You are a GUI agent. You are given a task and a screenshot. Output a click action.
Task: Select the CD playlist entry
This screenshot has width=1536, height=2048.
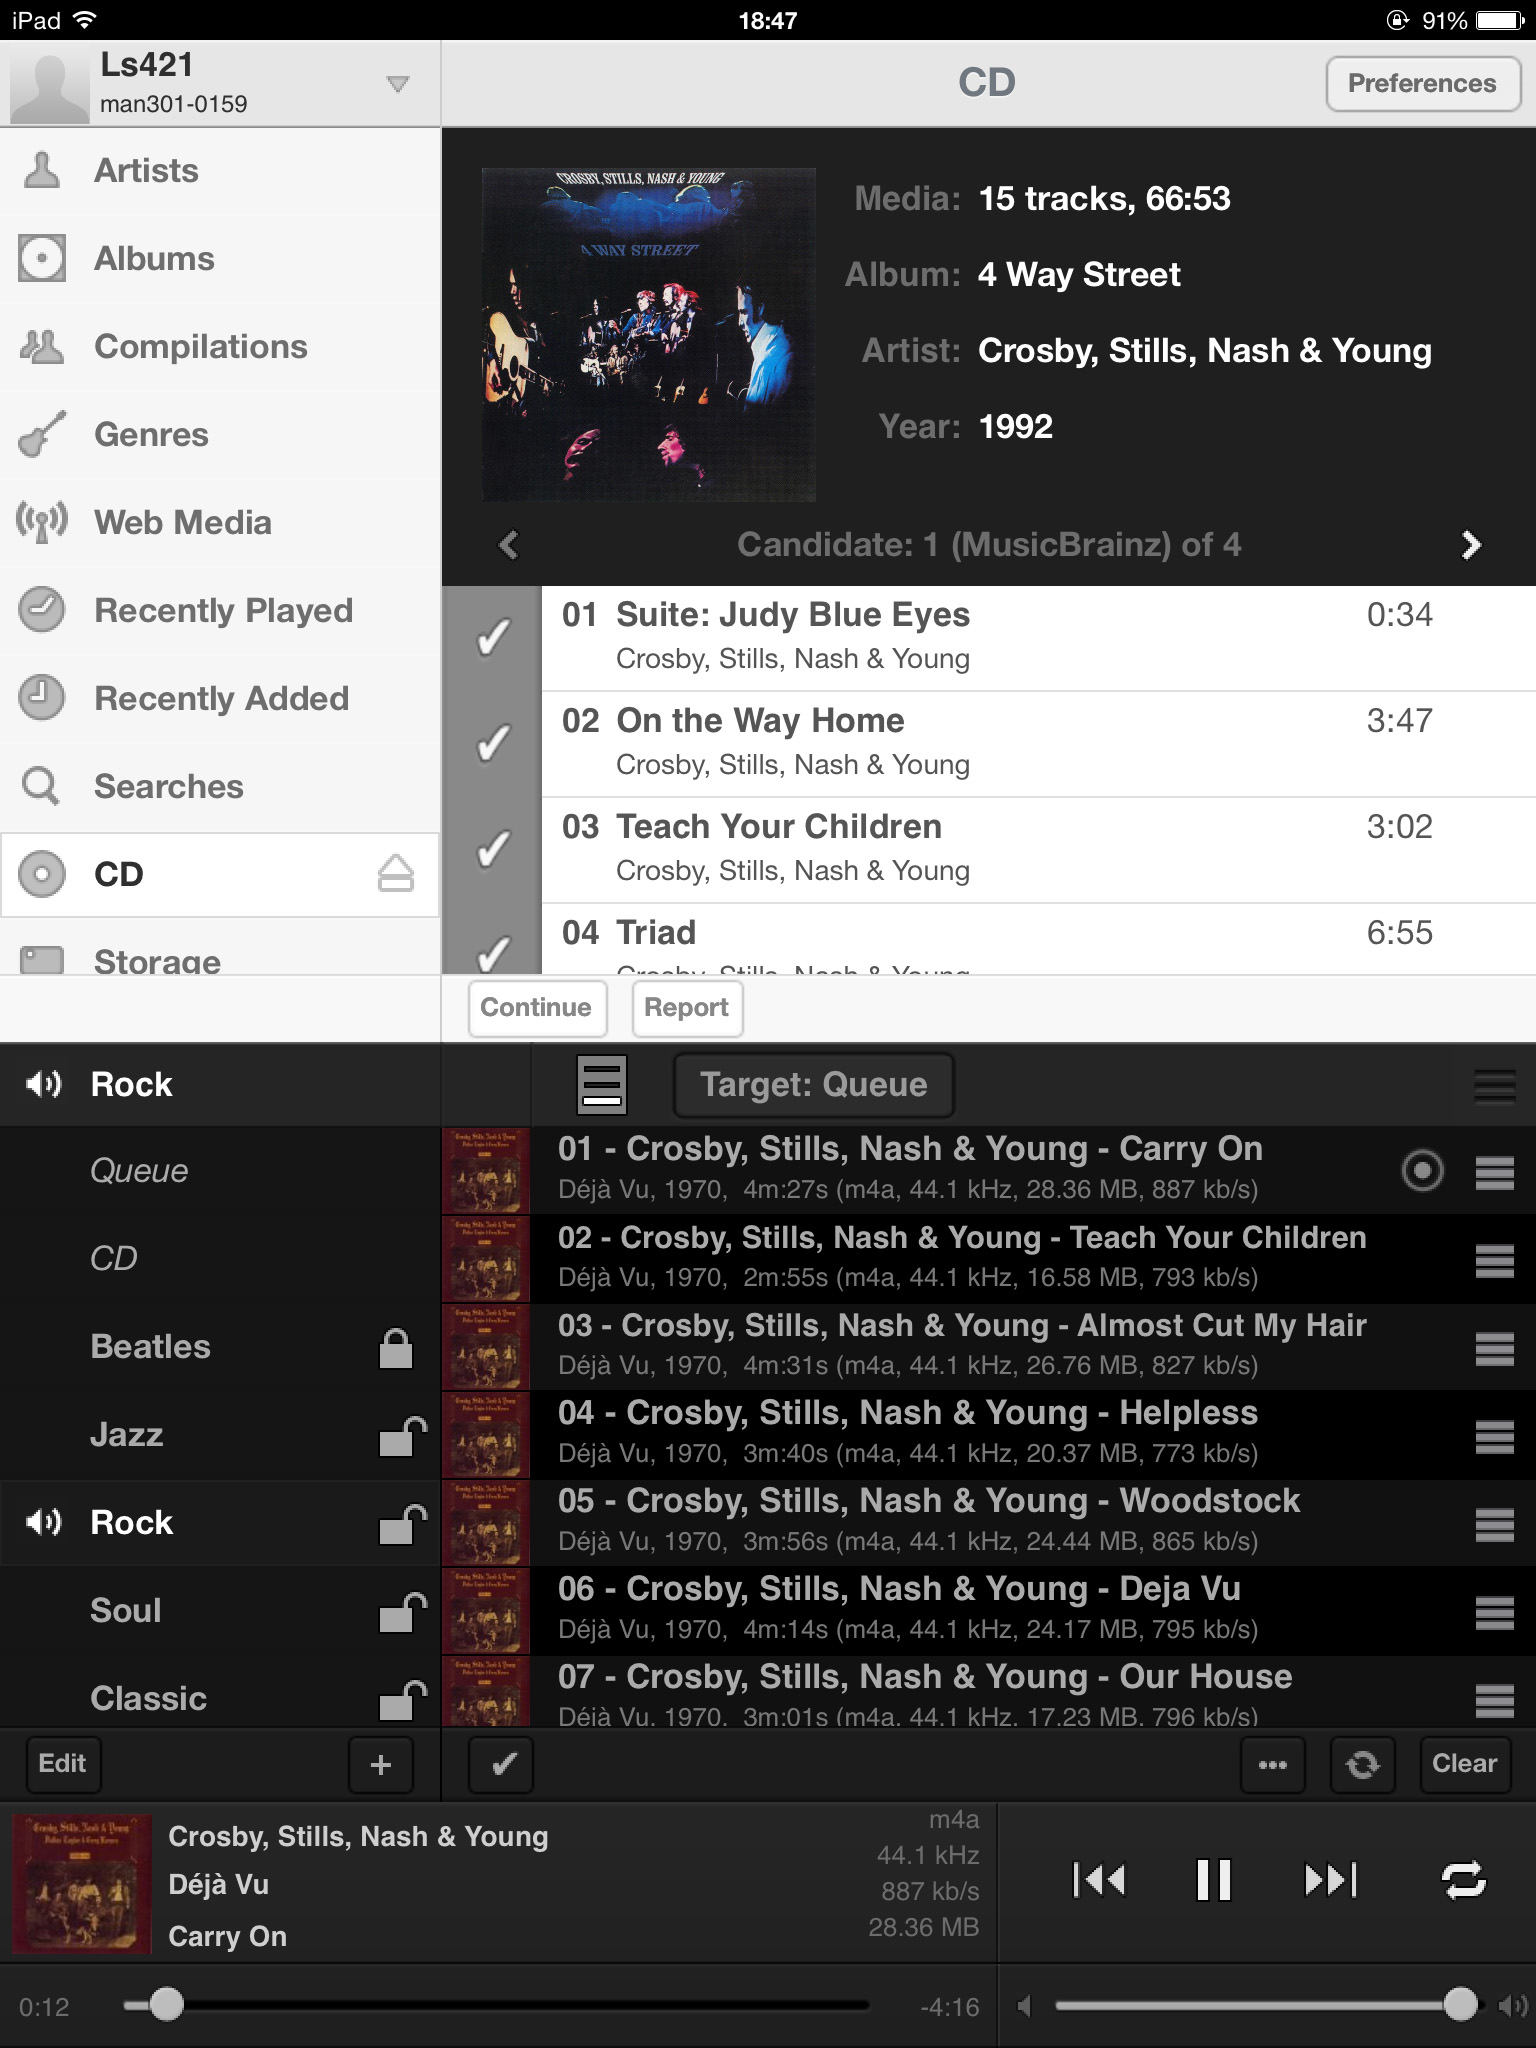click(x=220, y=1259)
